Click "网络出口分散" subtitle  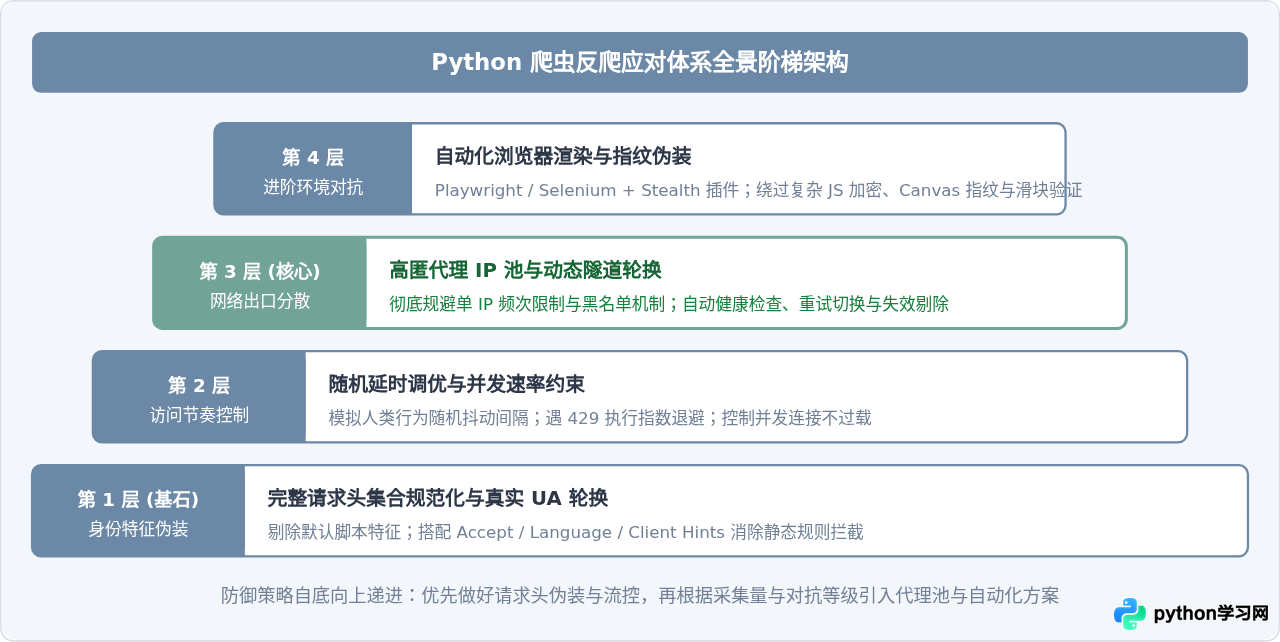(x=260, y=301)
